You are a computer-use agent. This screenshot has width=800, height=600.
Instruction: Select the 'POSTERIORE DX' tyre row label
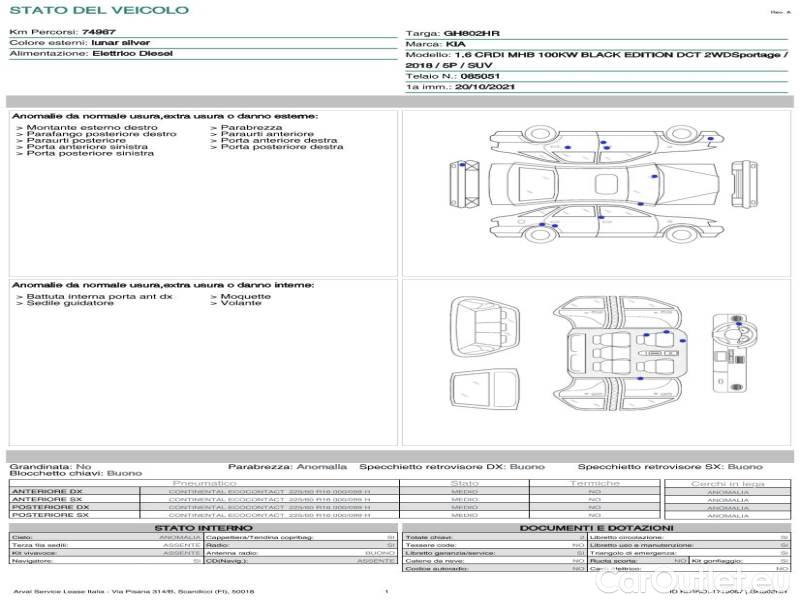point(51,508)
